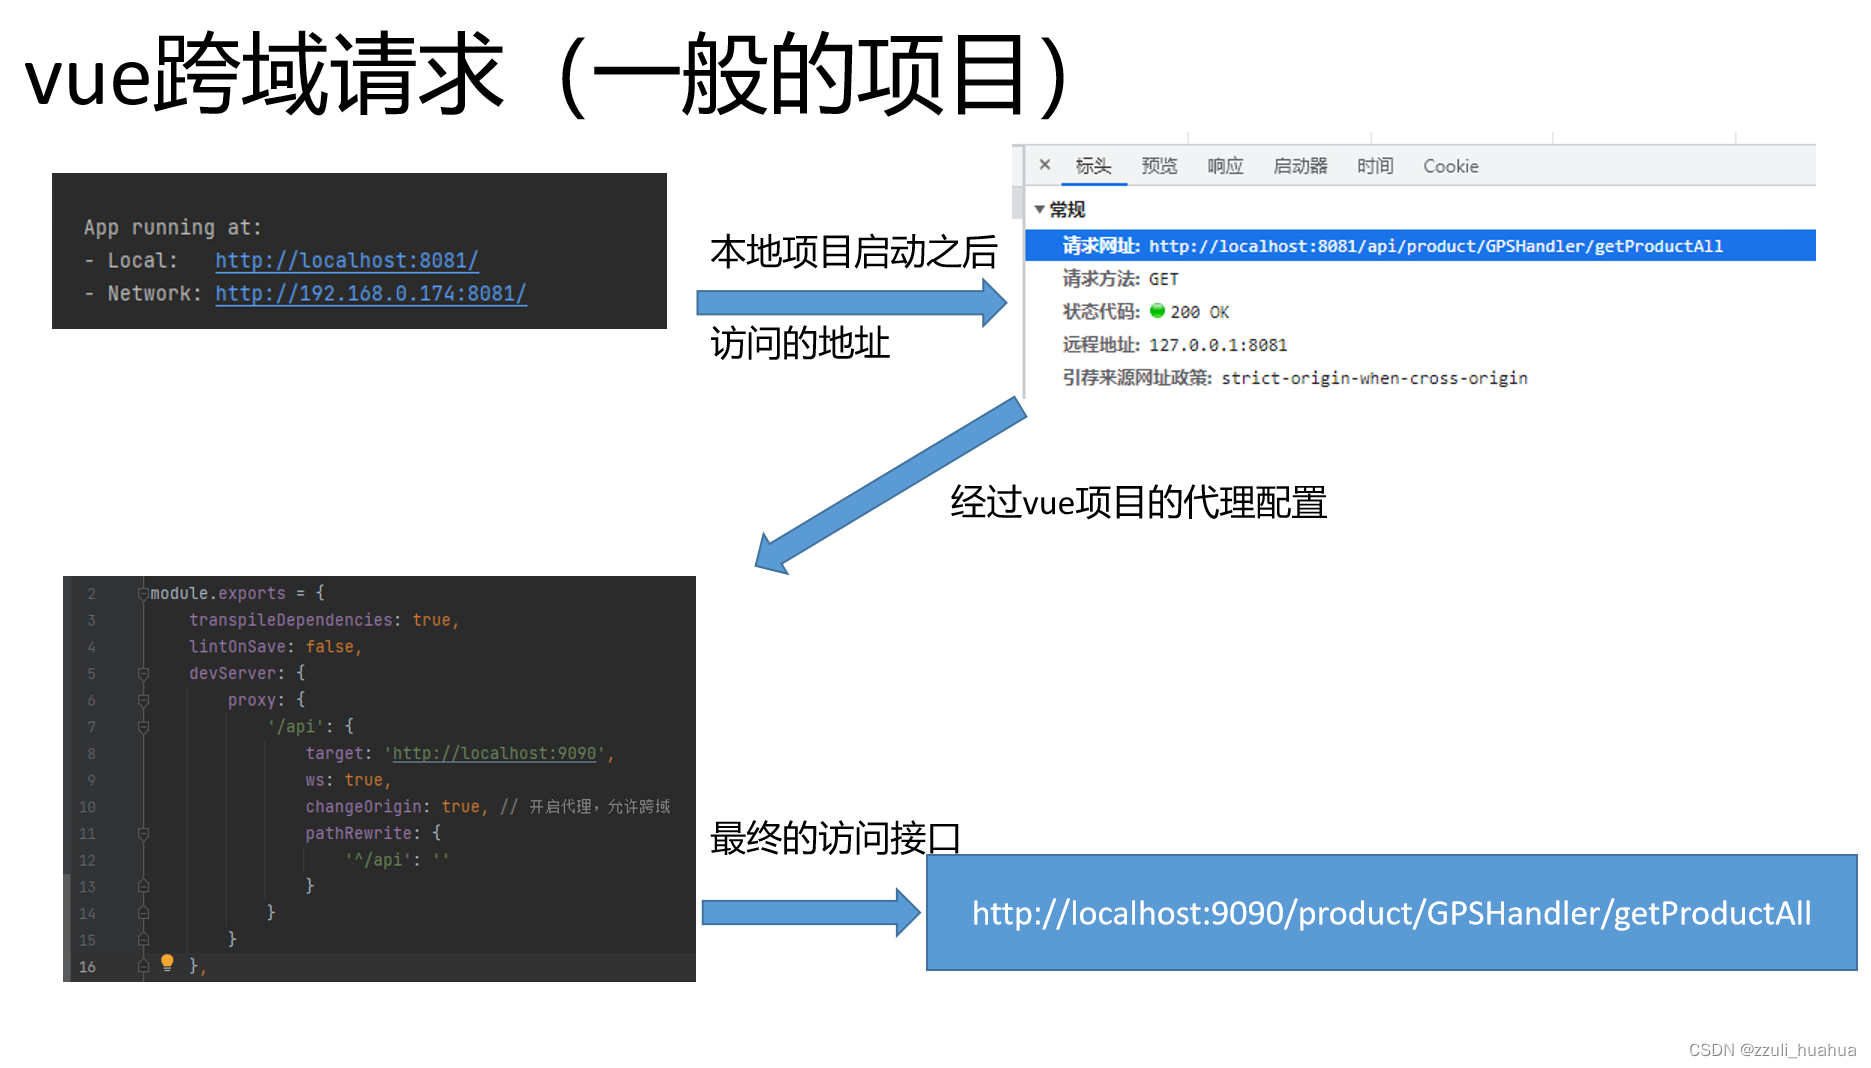Screen dimensions: 1871x1068
Task: Click the 经过vue项目的代理配置 label
Action: (1139, 502)
